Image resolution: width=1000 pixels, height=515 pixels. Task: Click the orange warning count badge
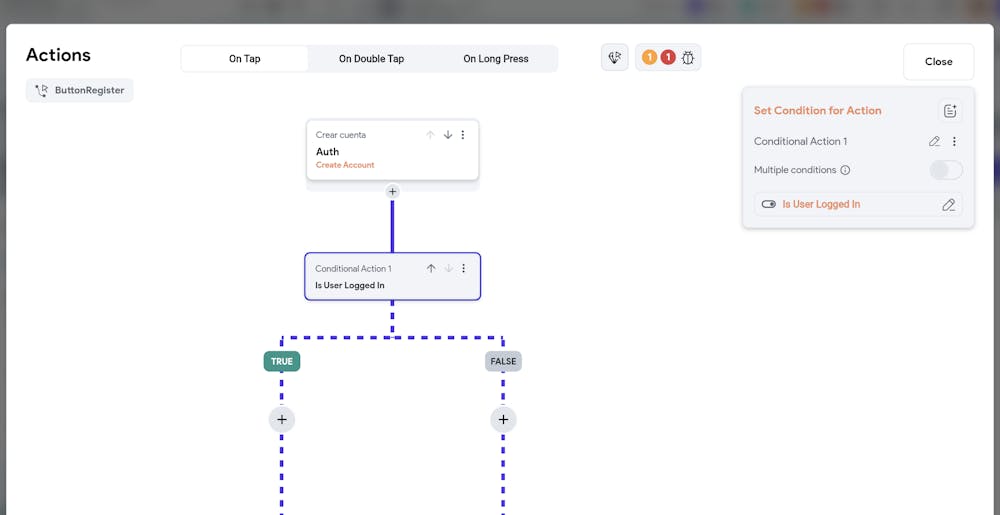pos(649,58)
